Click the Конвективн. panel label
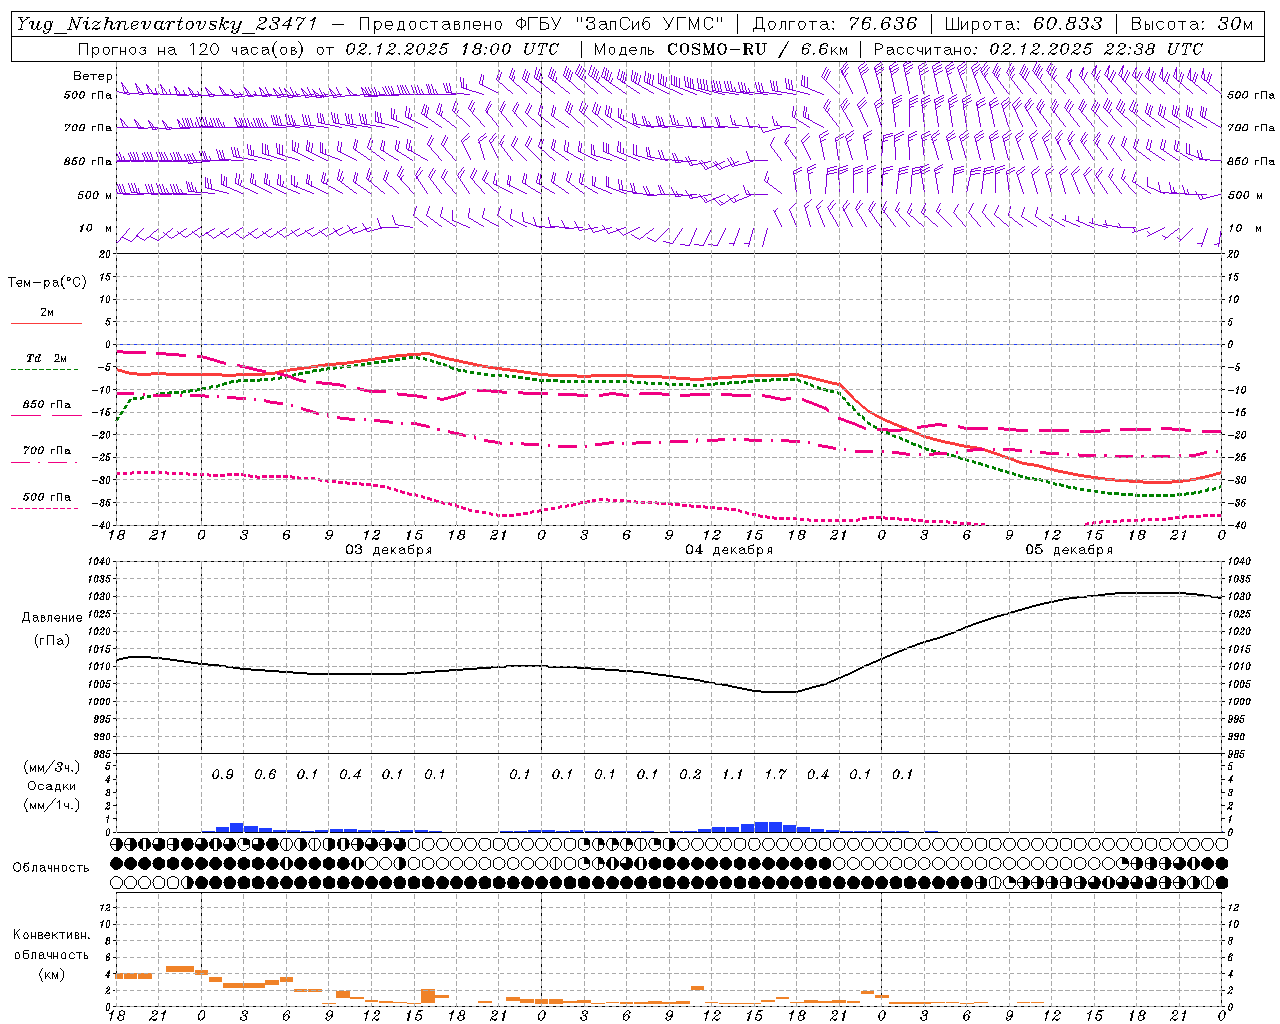The height and width of the screenshot is (1024, 1280). click(51, 935)
